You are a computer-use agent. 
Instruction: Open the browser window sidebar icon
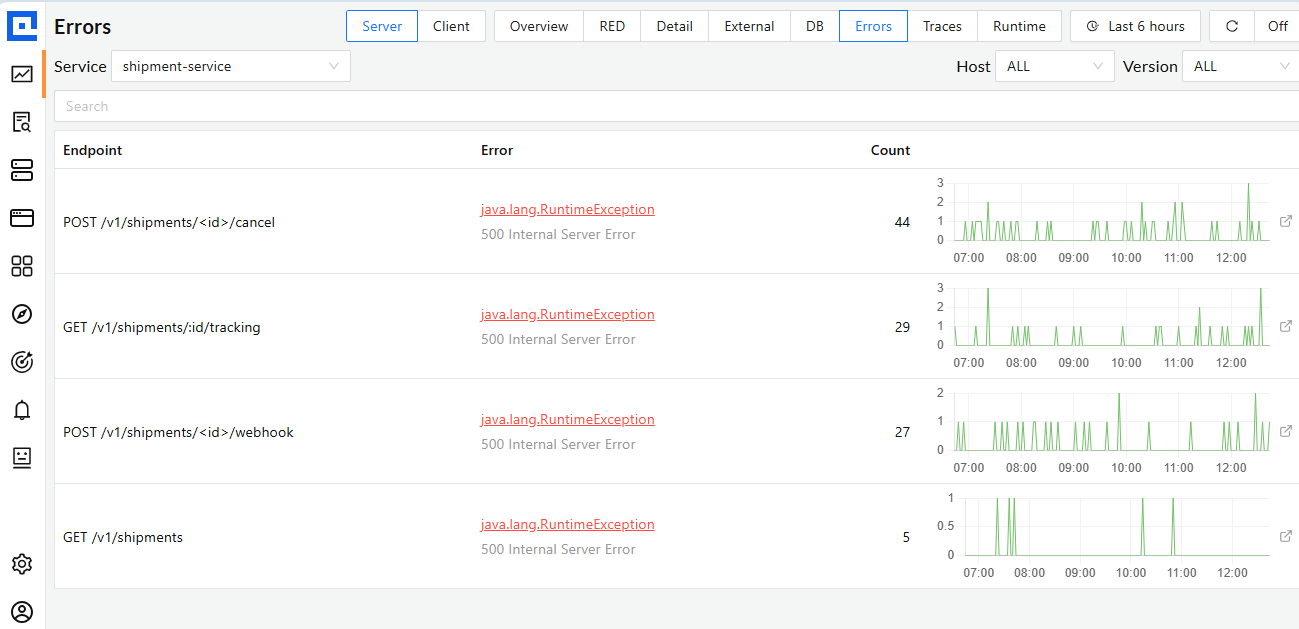click(x=22, y=217)
